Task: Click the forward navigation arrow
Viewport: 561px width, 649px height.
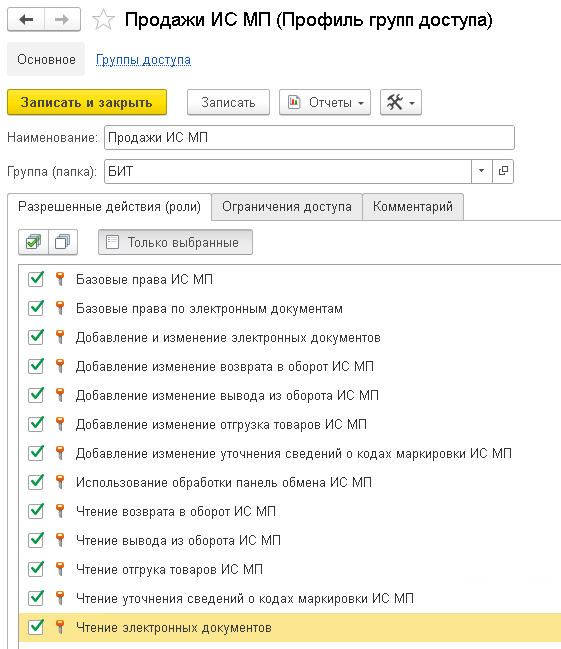Action: [x=62, y=19]
